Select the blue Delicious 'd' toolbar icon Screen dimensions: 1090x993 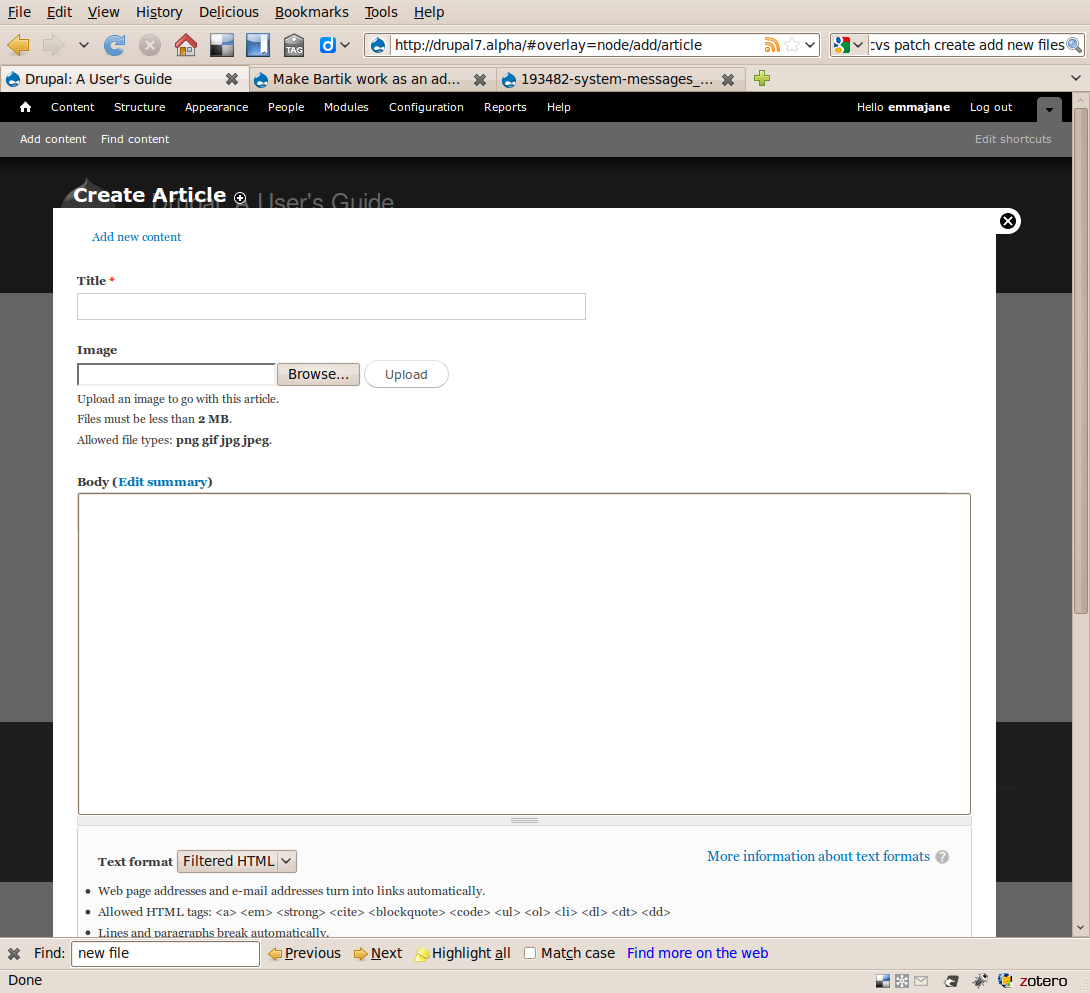pos(330,45)
